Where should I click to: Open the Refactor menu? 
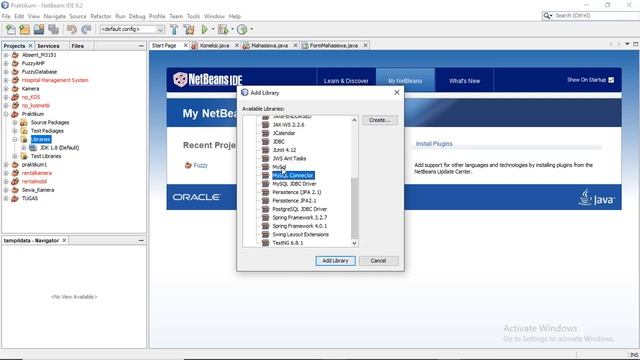[x=101, y=16]
